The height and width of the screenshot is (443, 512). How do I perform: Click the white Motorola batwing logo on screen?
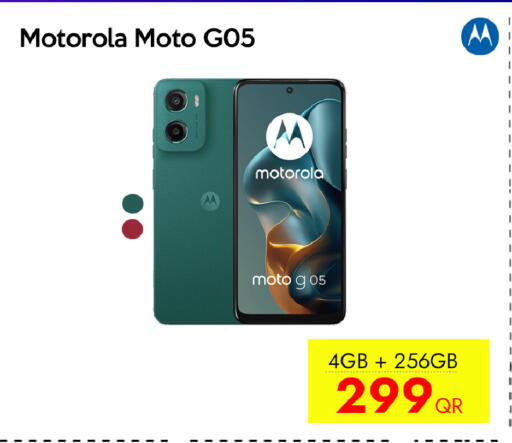pyautogui.click(x=289, y=136)
